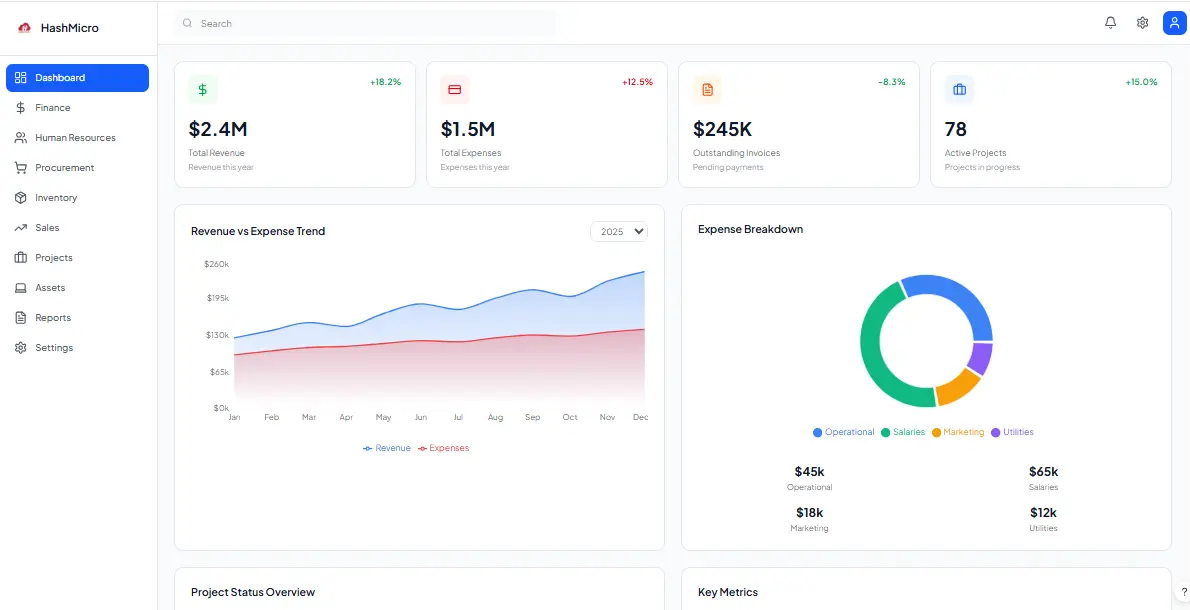This screenshot has width=1190, height=610.
Task: Open Settings from the sidebar menu
Action: pyautogui.click(x=55, y=347)
